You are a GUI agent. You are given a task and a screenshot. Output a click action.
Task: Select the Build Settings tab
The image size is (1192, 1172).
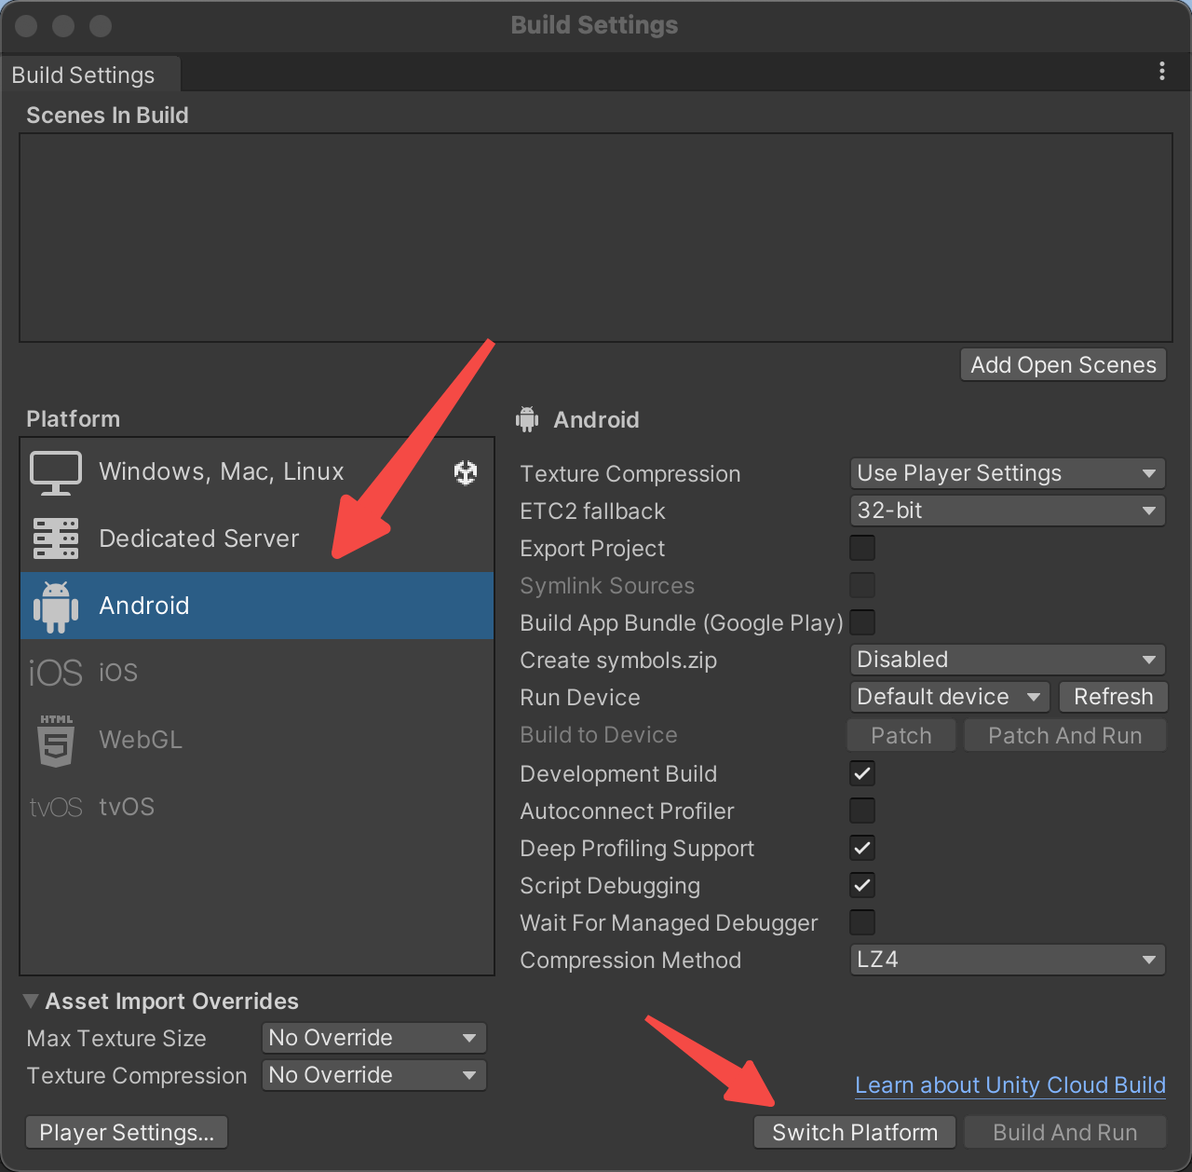(84, 75)
